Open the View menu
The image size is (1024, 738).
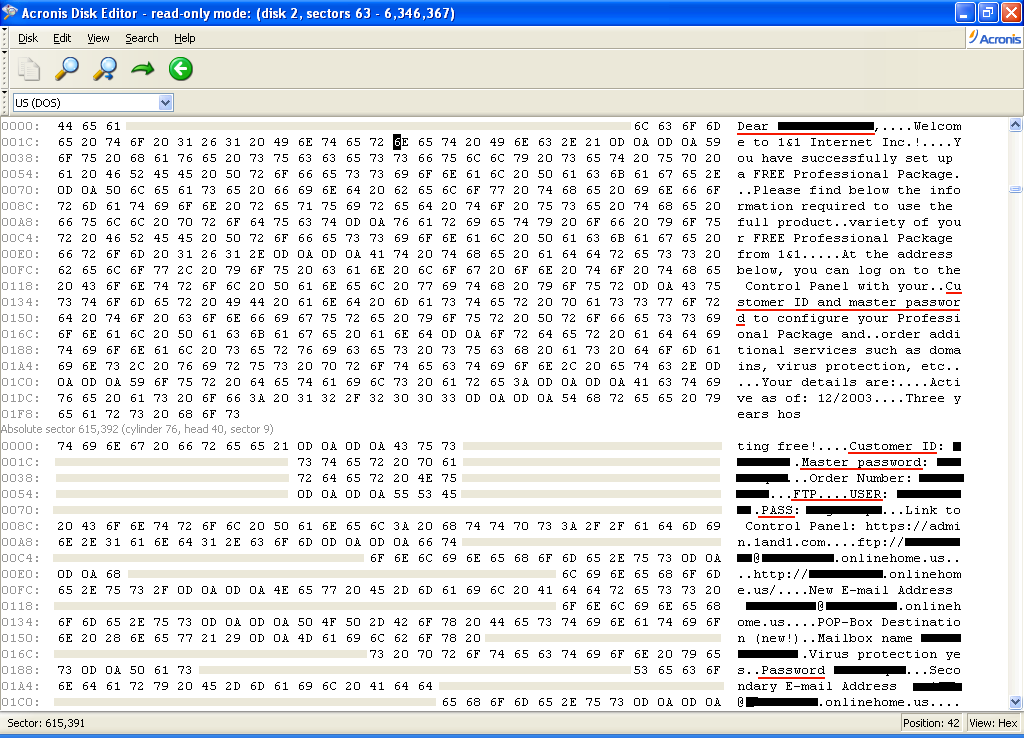[x=98, y=38]
